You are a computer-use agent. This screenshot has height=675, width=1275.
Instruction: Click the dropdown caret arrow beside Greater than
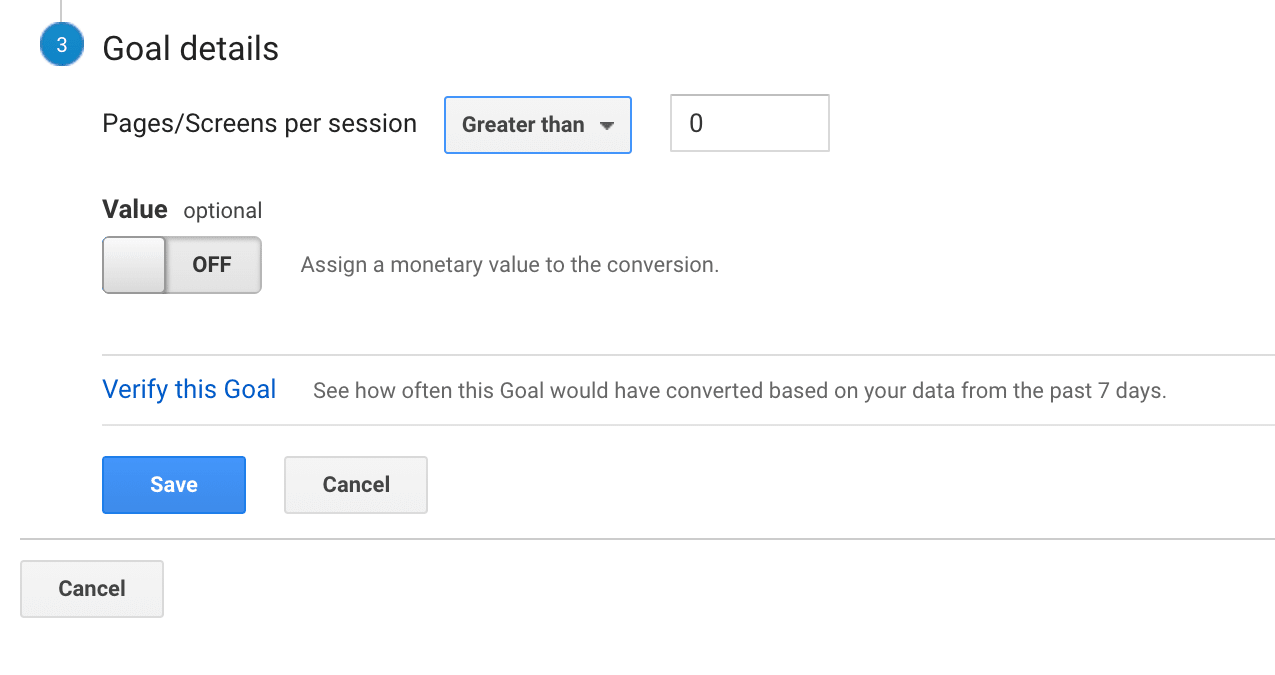pos(606,126)
